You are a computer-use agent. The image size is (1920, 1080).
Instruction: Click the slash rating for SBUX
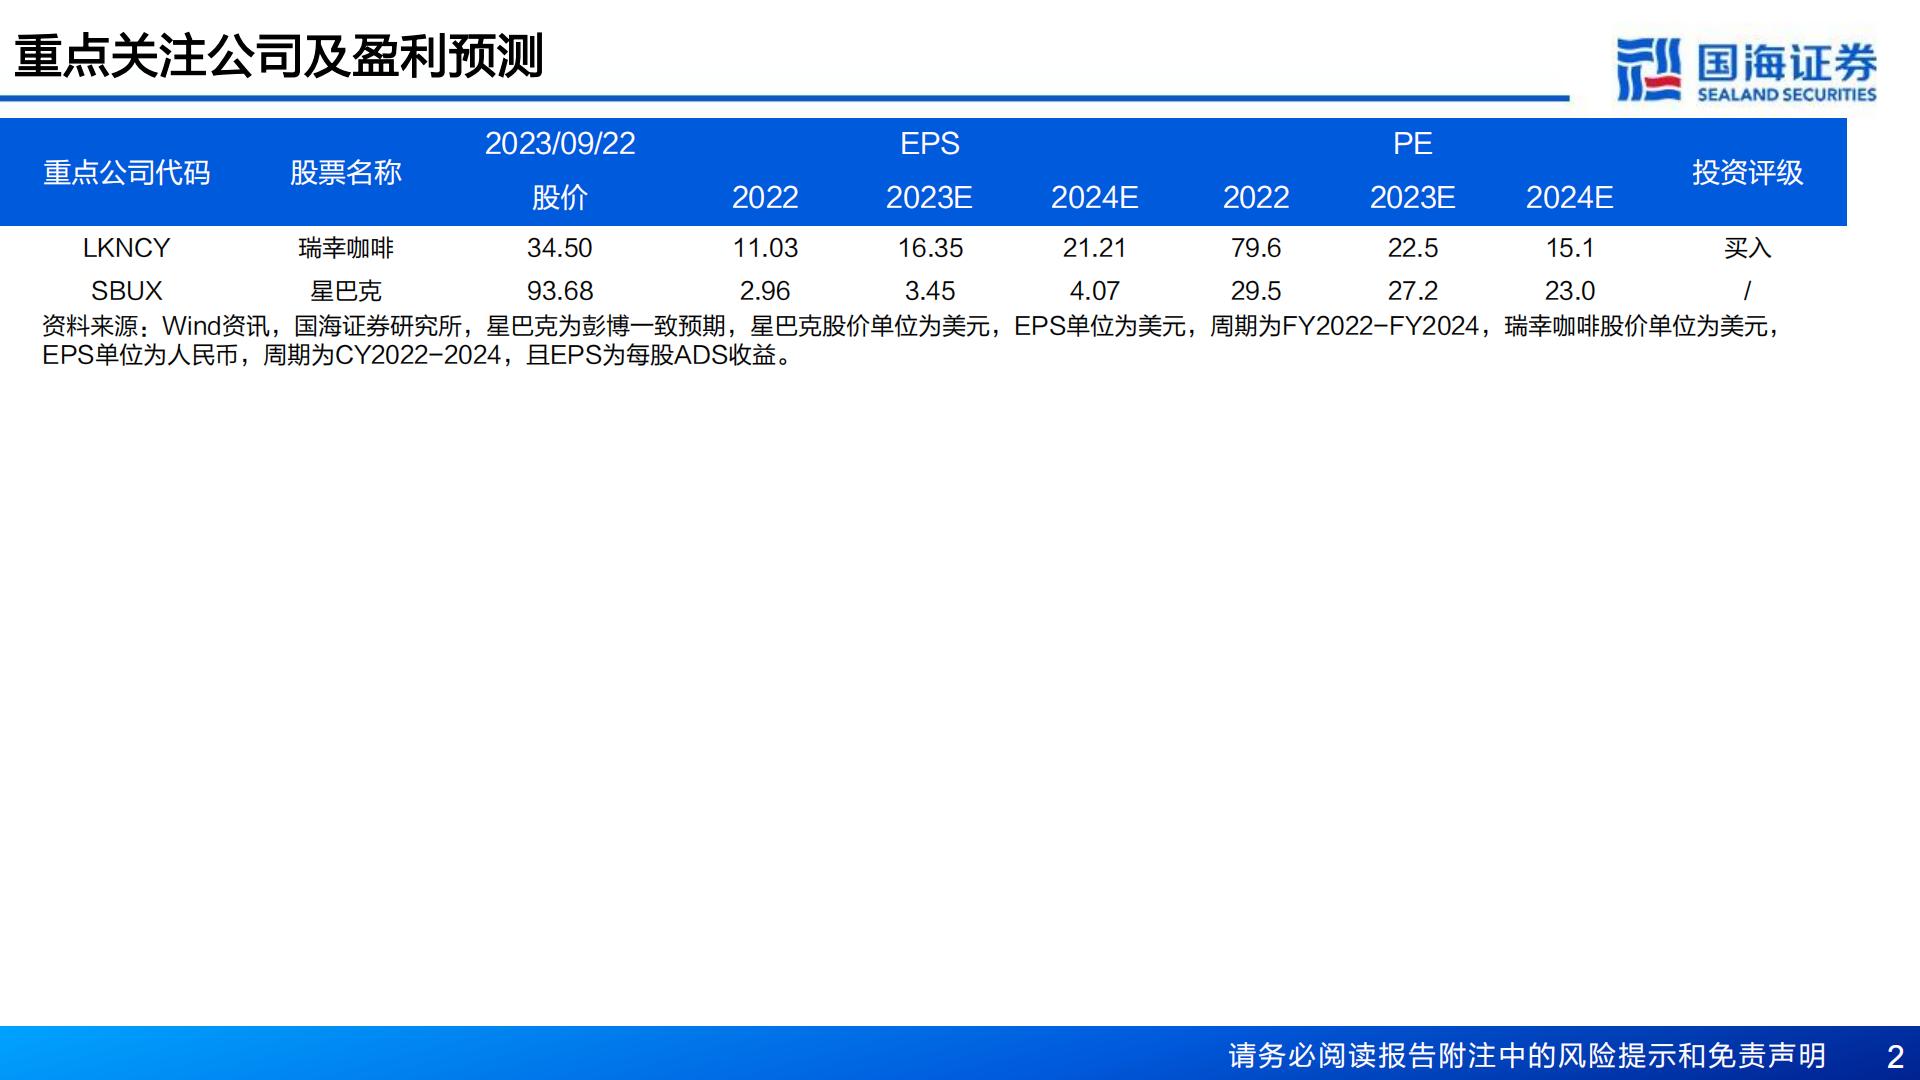tap(1748, 291)
